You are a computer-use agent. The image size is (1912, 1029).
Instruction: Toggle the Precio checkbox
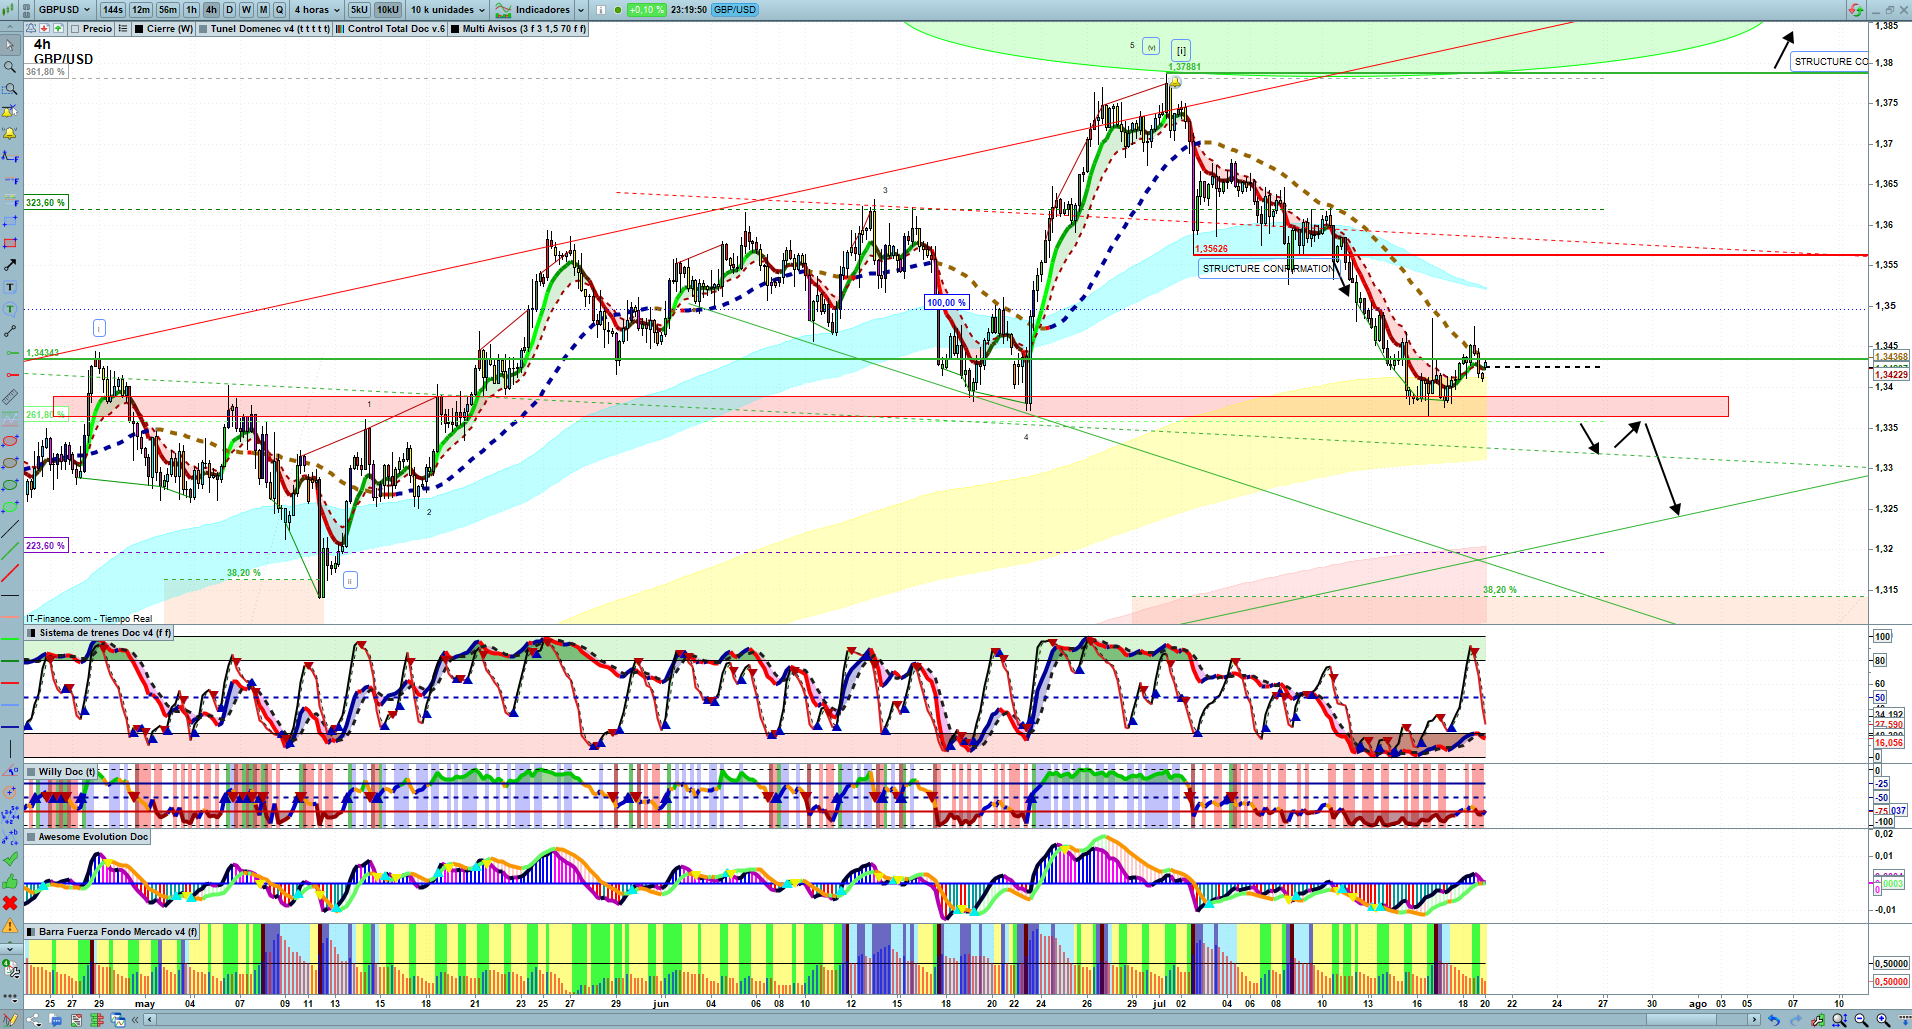pos(76,29)
